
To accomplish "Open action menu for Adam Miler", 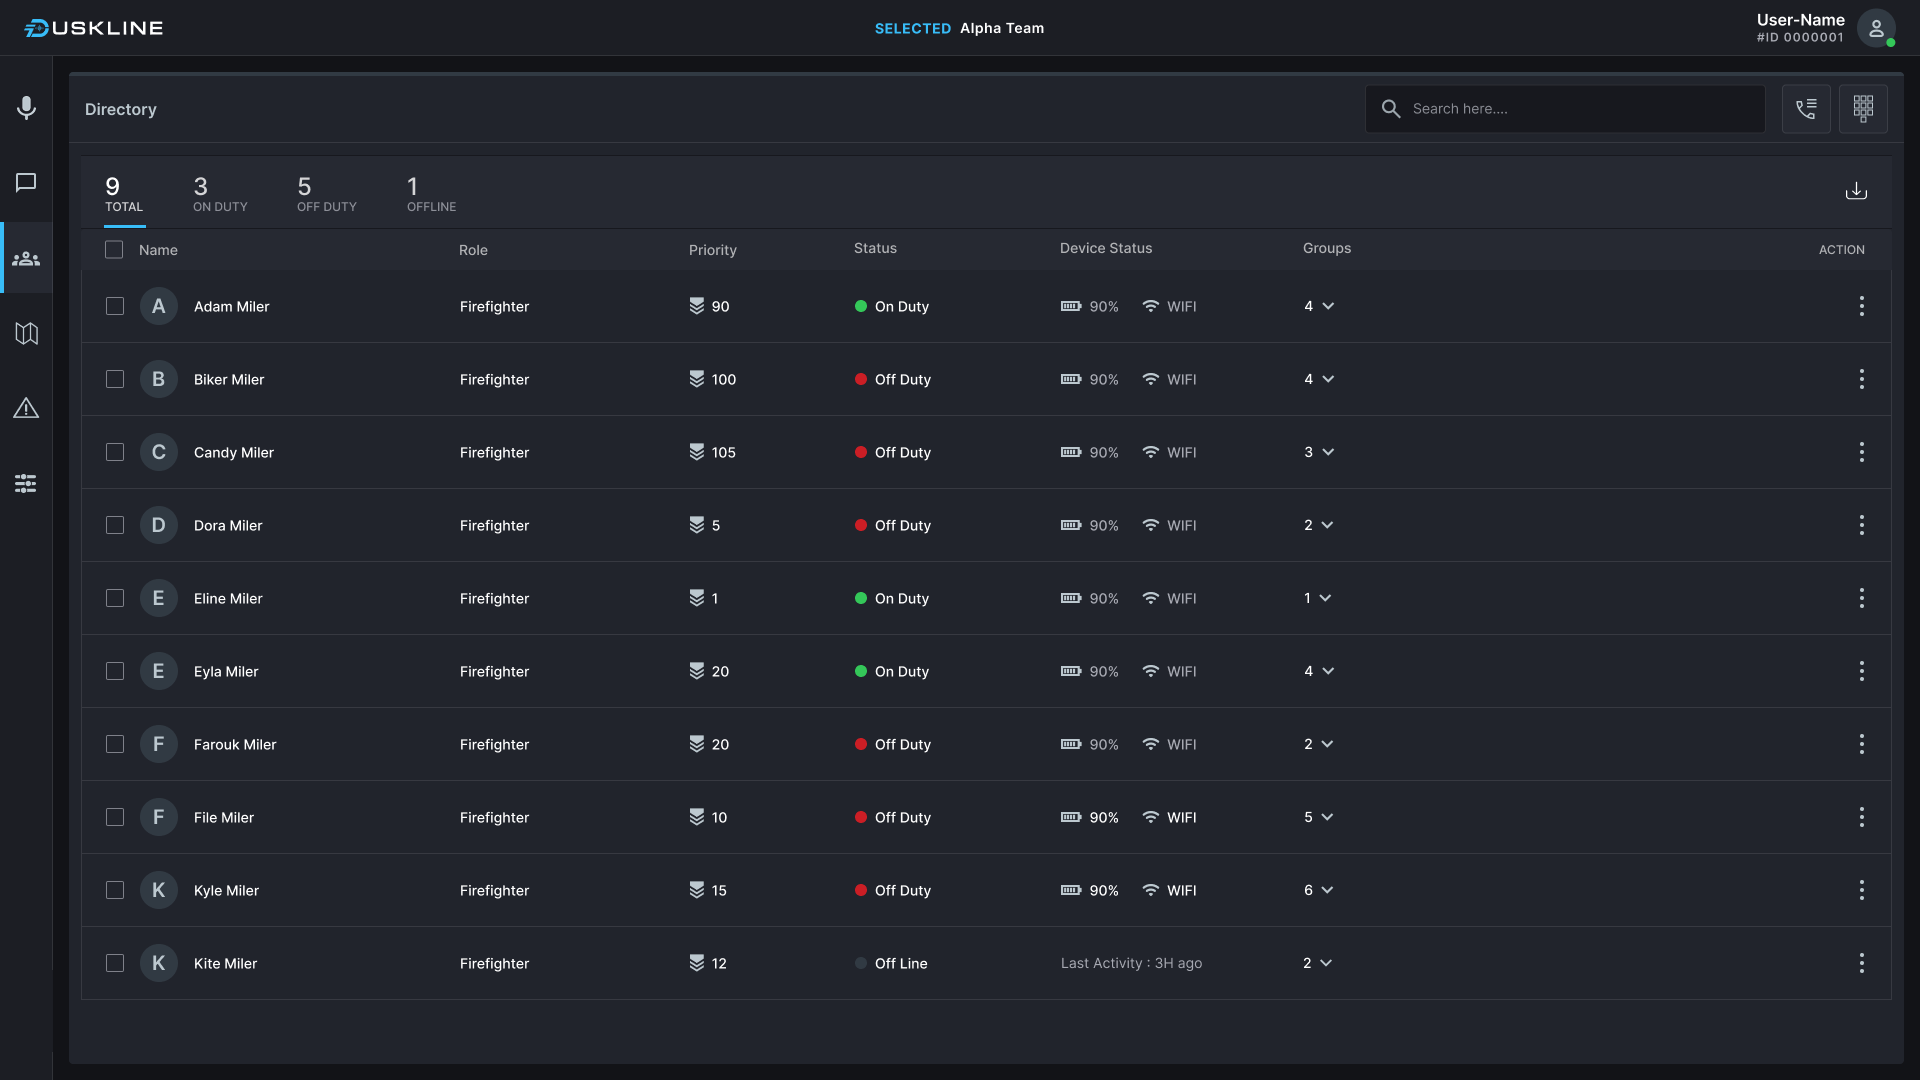I will [x=1861, y=306].
